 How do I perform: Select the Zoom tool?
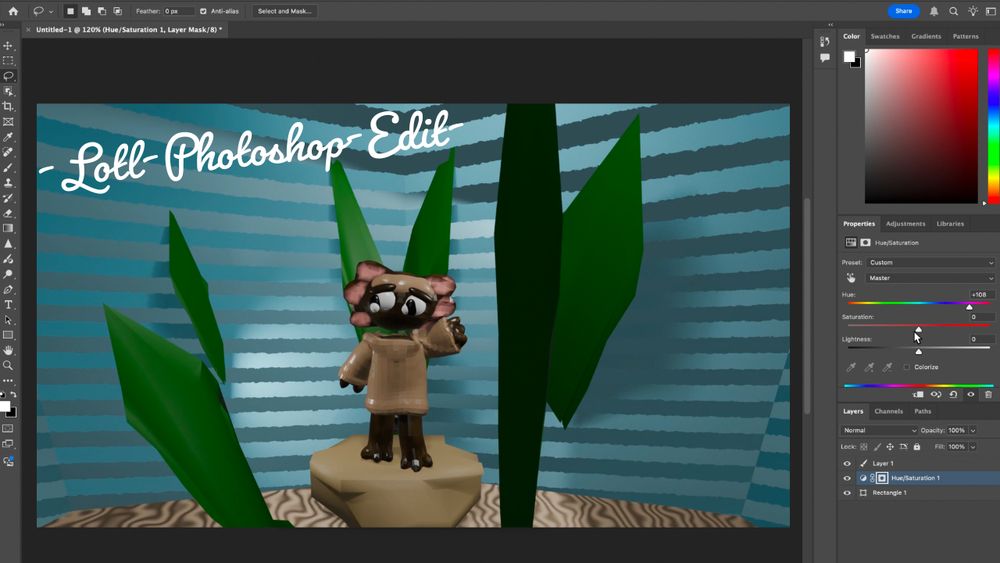(x=8, y=365)
